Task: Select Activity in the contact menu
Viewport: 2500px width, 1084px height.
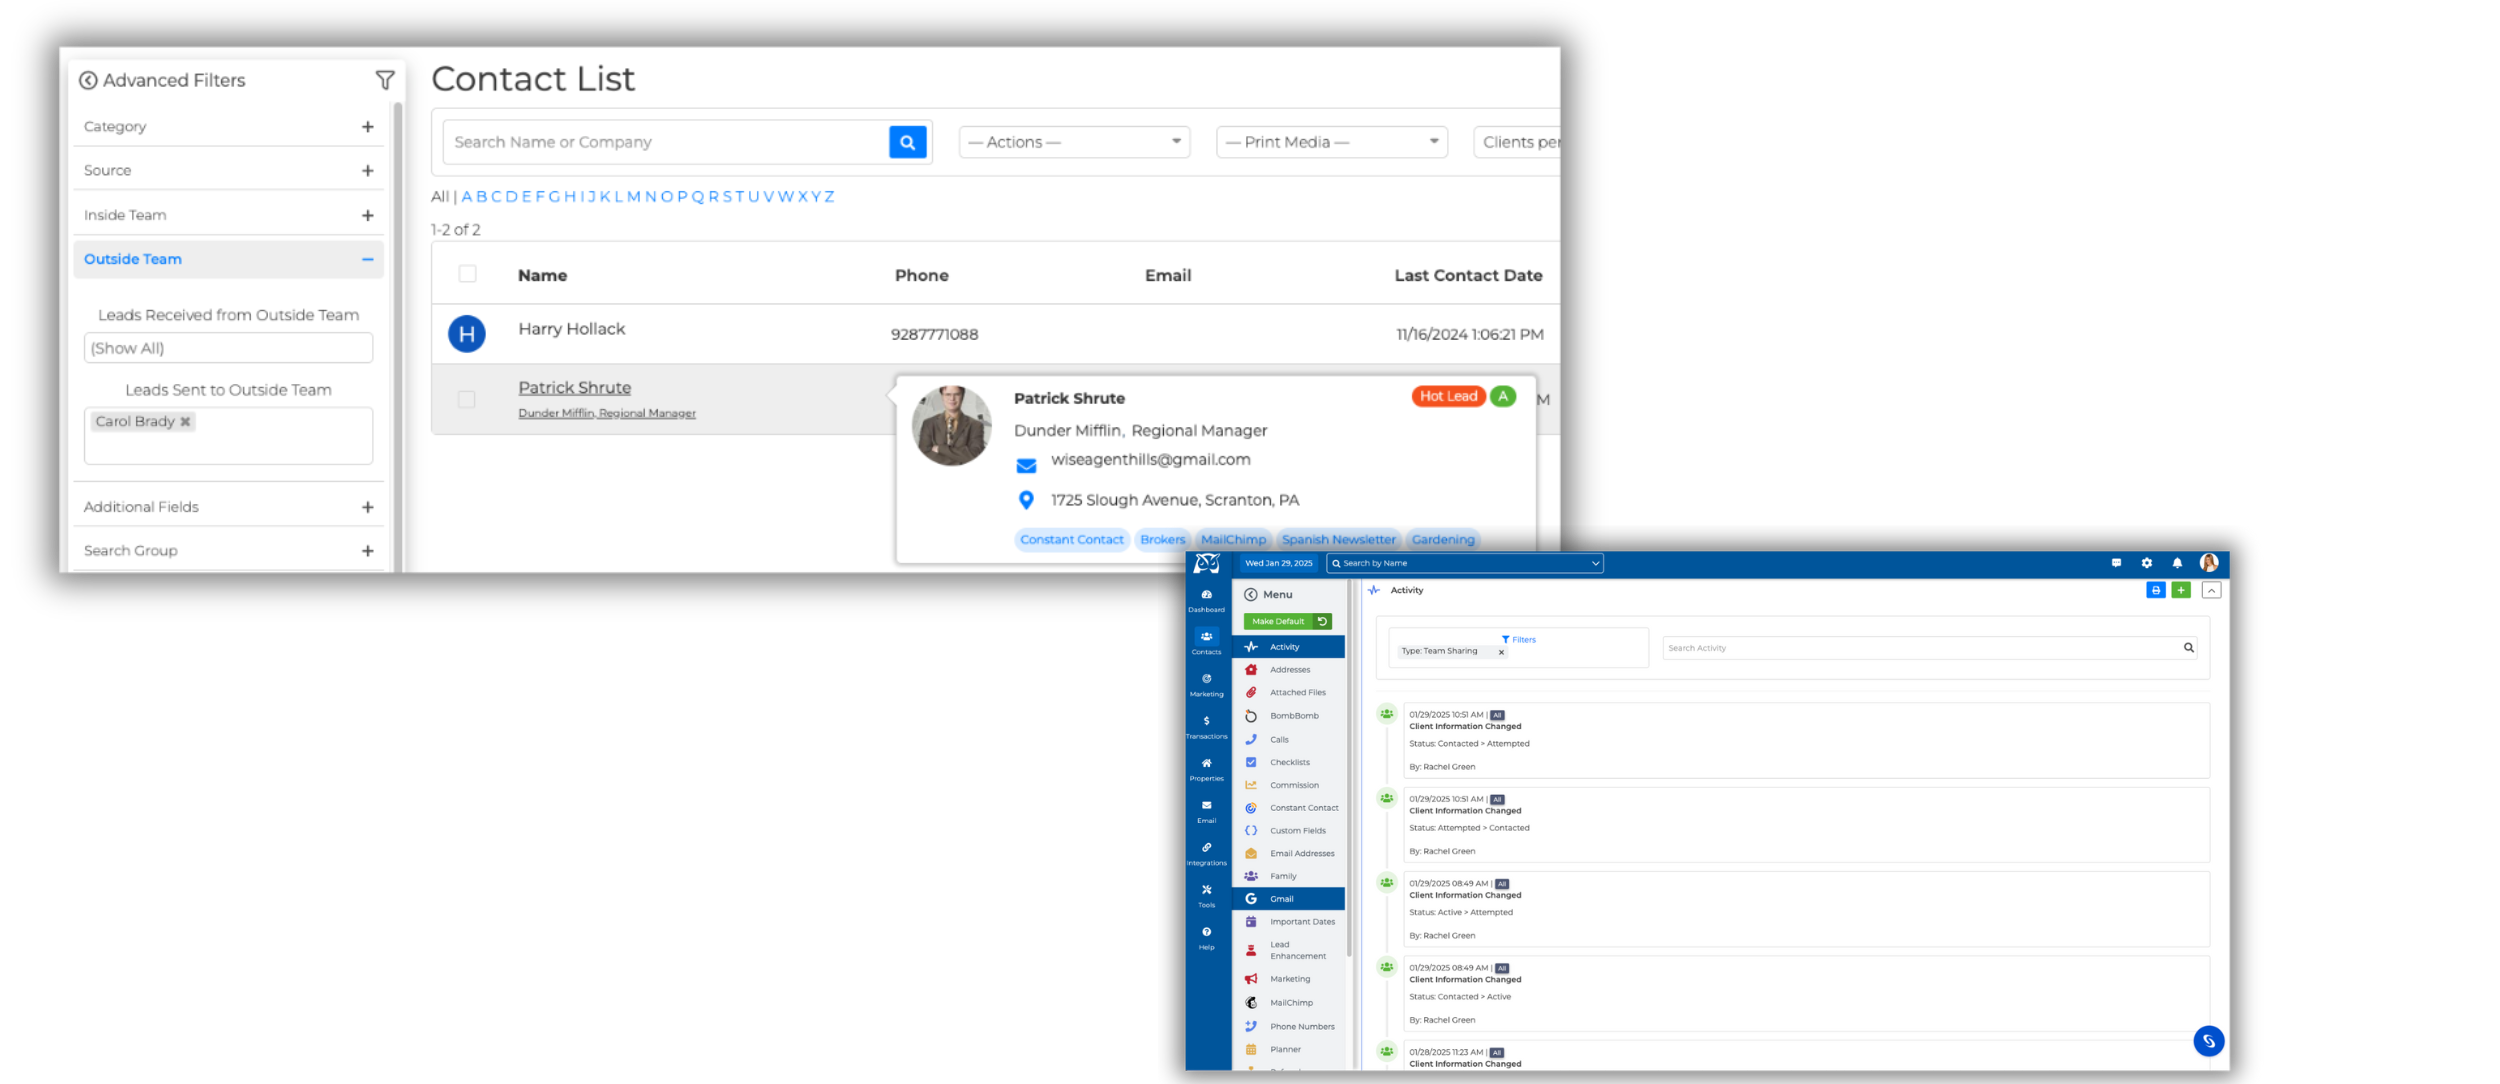Action: (1288, 647)
